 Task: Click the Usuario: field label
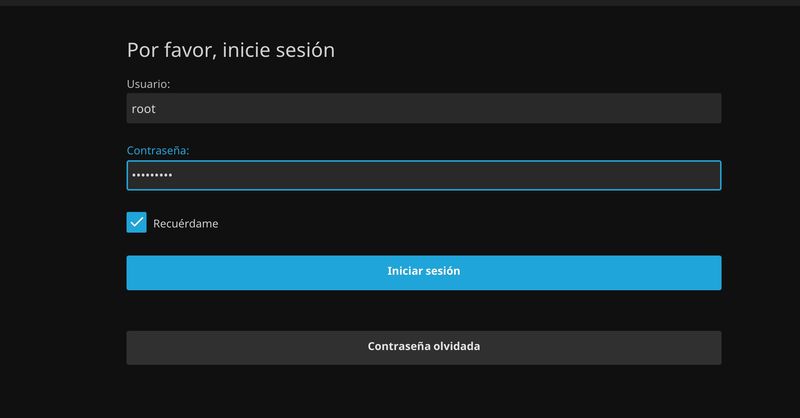148,83
